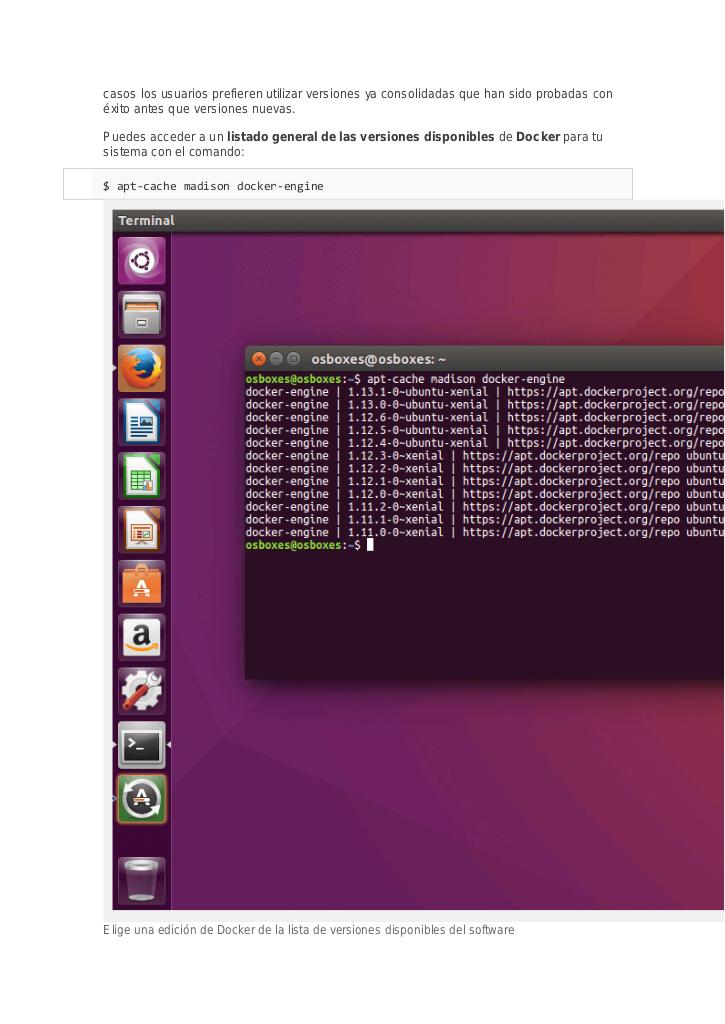The image size is (725, 1024).
Task: Click the bold text 'listado general de las versiones disponibles'
Action: click(361, 136)
